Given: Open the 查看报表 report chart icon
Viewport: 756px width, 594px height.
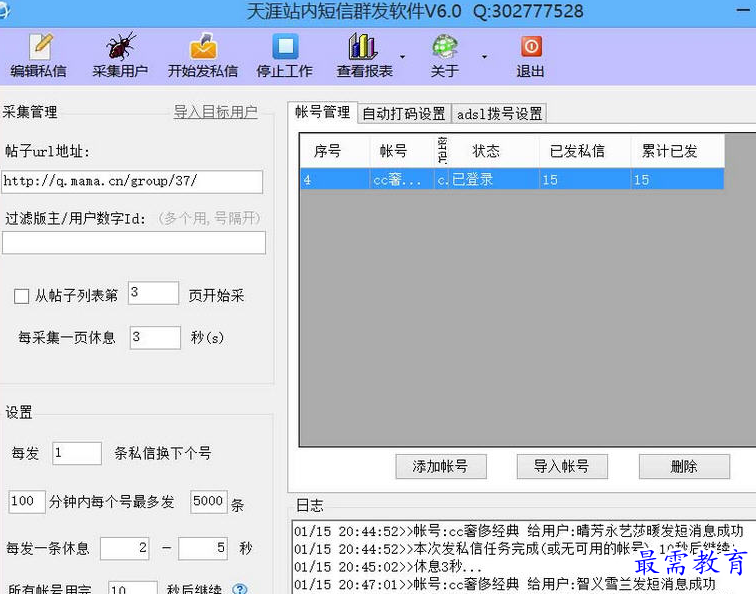Looking at the screenshot, I should pos(363,46).
